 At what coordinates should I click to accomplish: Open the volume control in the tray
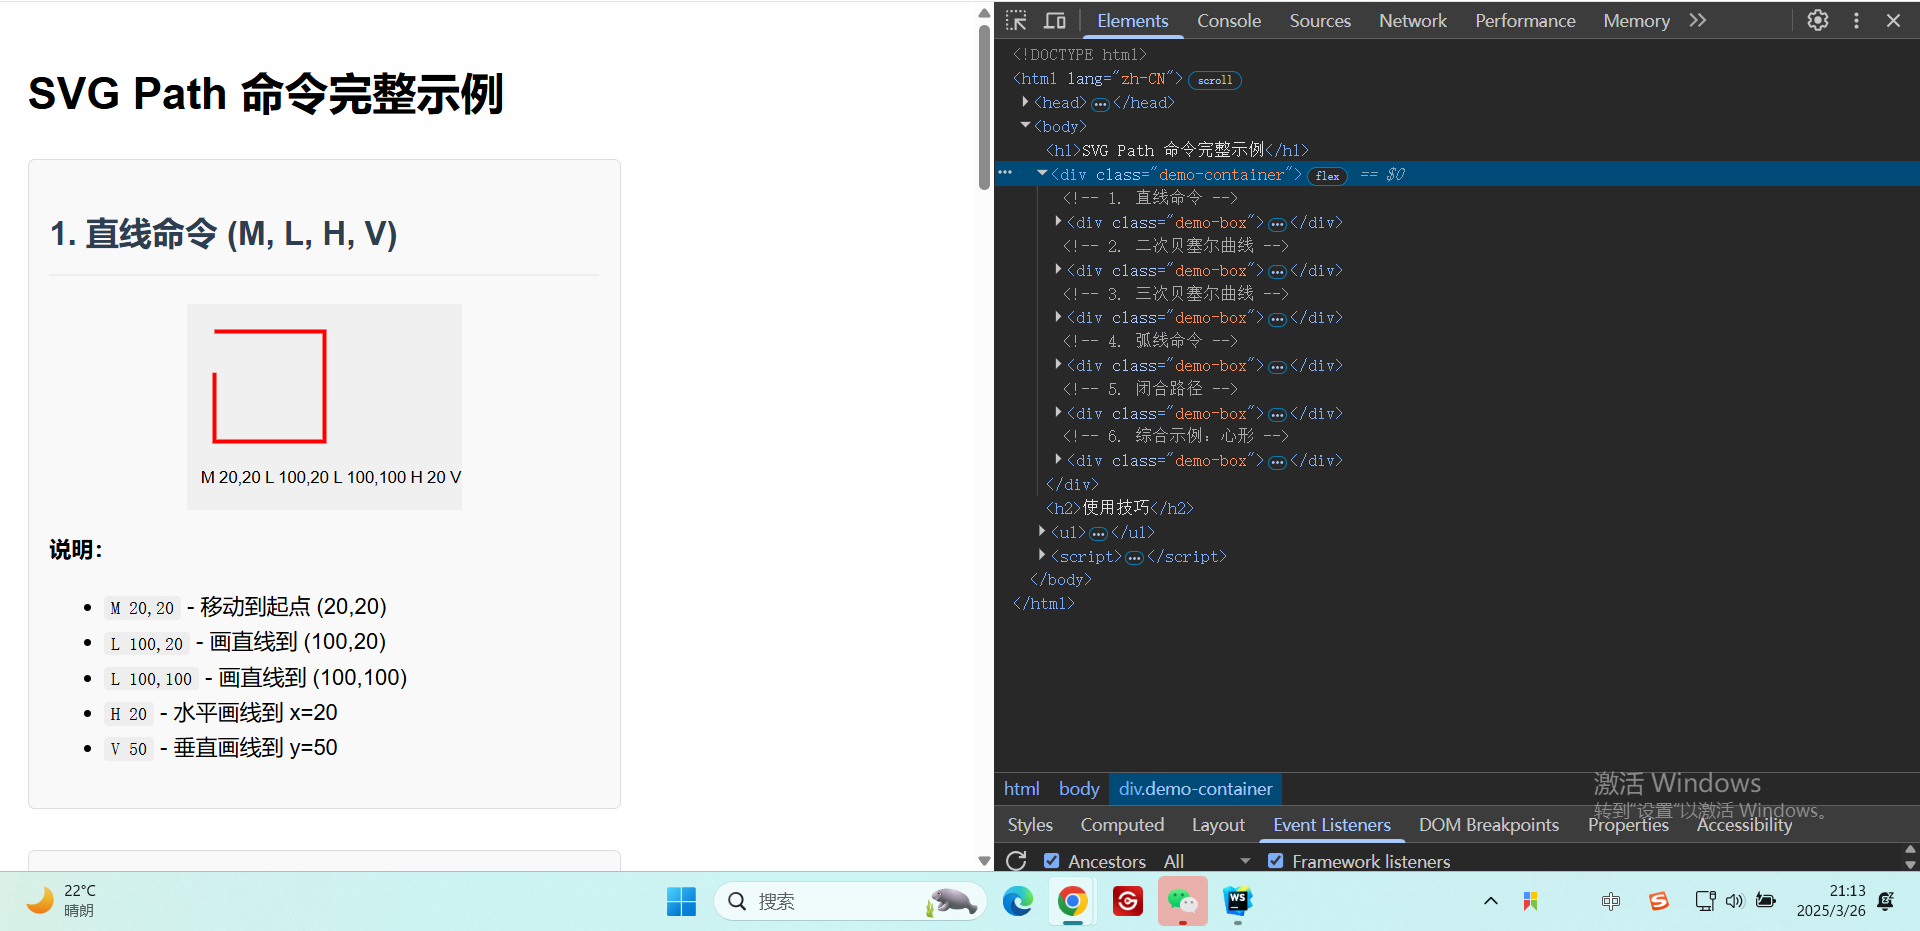(x=1734, y=901)
